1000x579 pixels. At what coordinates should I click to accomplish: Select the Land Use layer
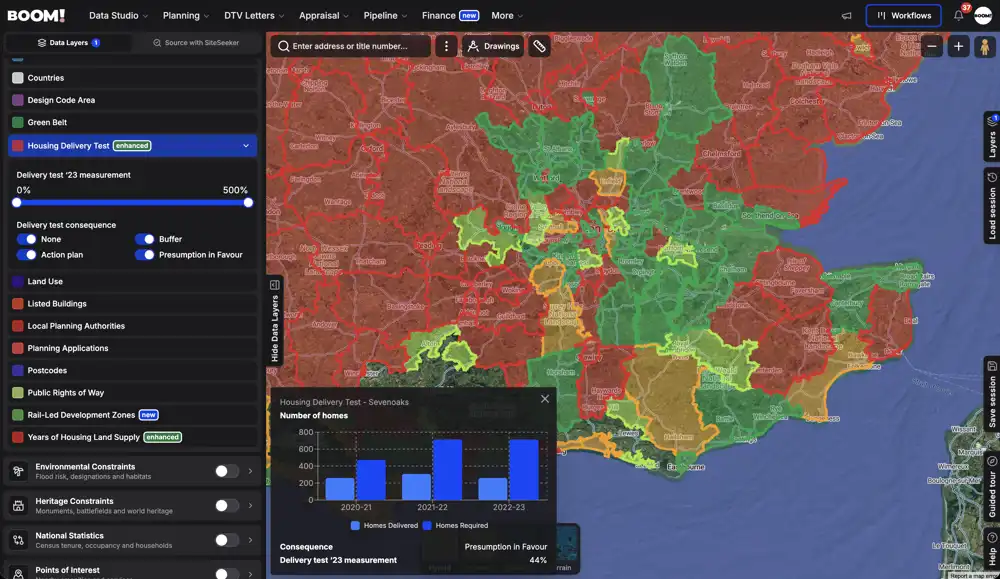pyautogui.click(x=133, y=281)
